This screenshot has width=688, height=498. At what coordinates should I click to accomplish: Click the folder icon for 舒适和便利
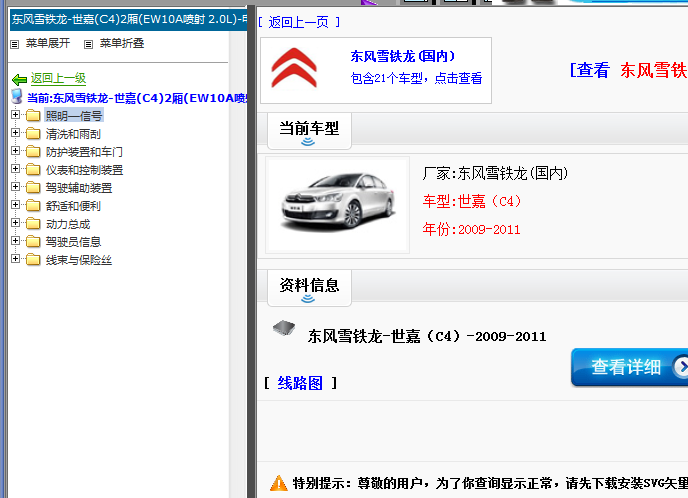pos(33,206)
